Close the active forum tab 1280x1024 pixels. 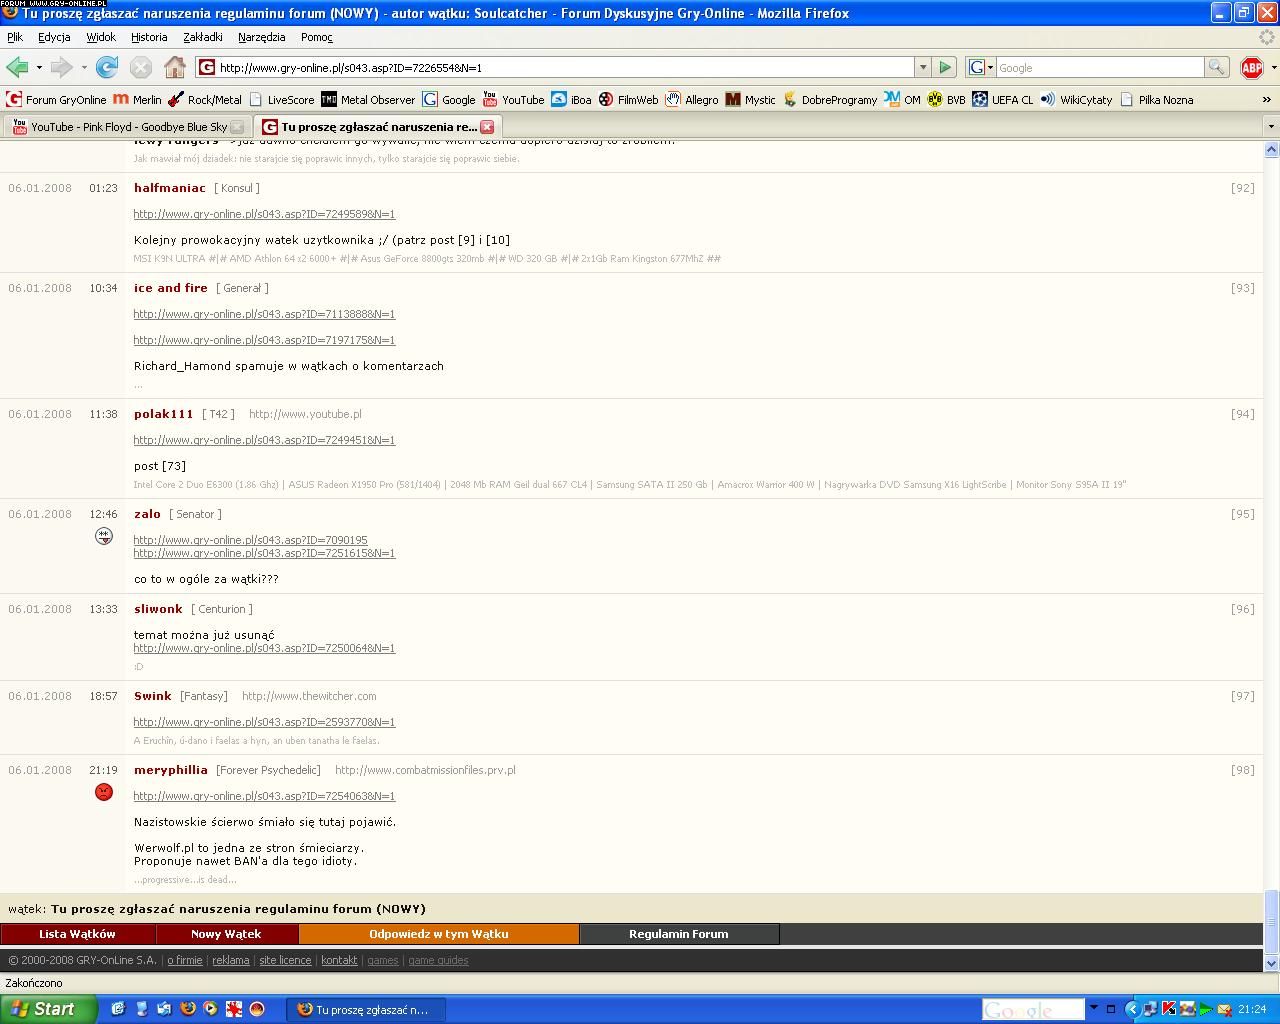[x=487, y=127]
